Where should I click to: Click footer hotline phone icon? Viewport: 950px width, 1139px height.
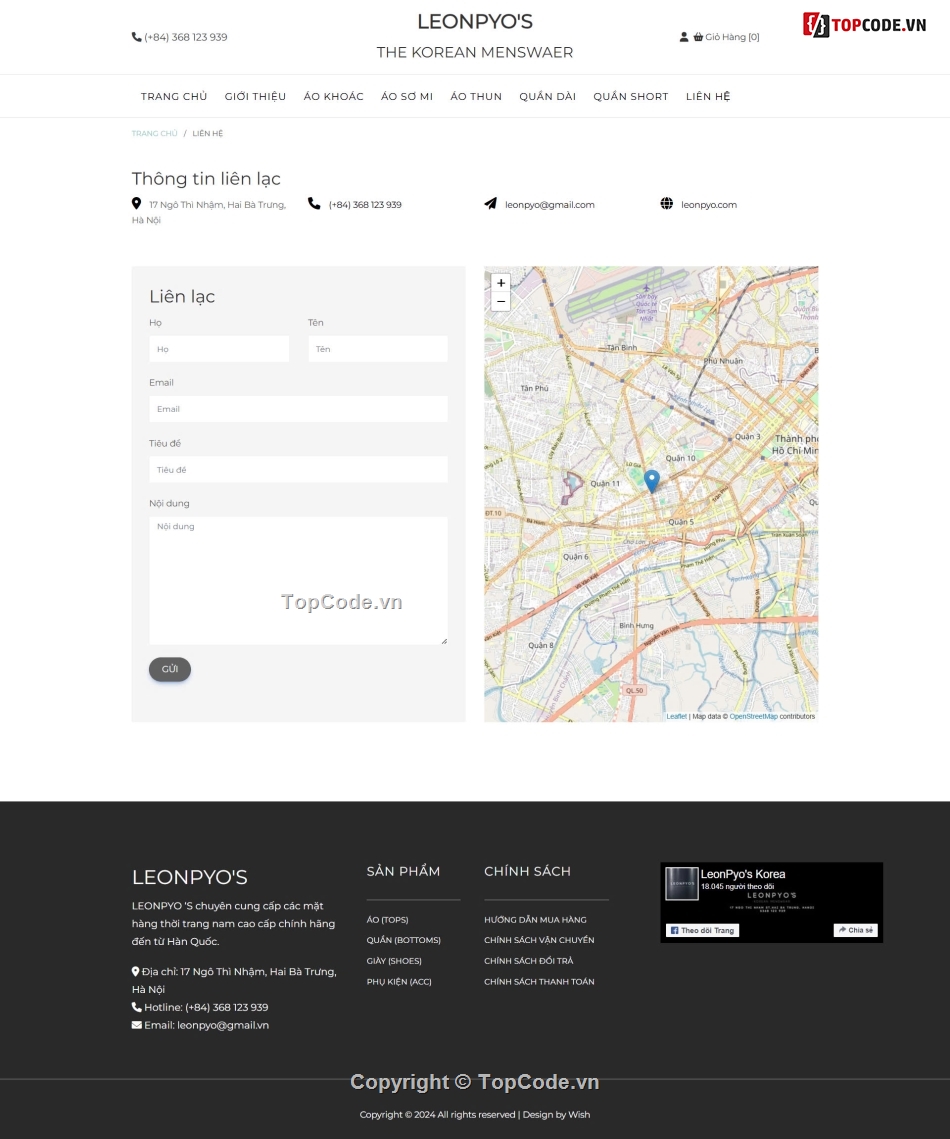tap(137, 1007)
